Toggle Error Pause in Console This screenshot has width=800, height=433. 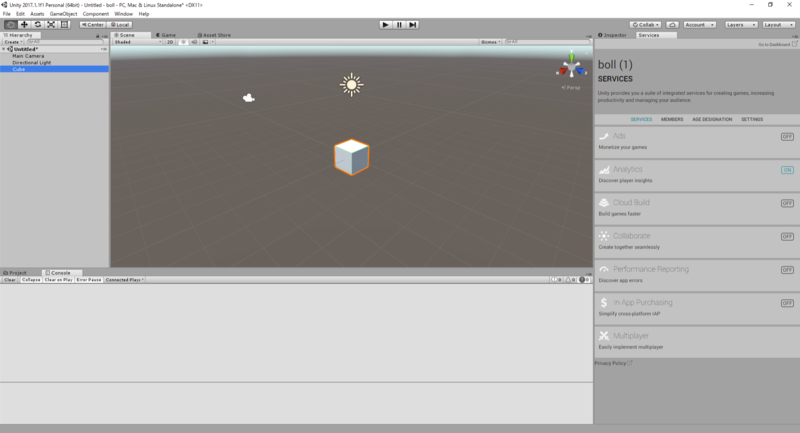pos(89,279)
